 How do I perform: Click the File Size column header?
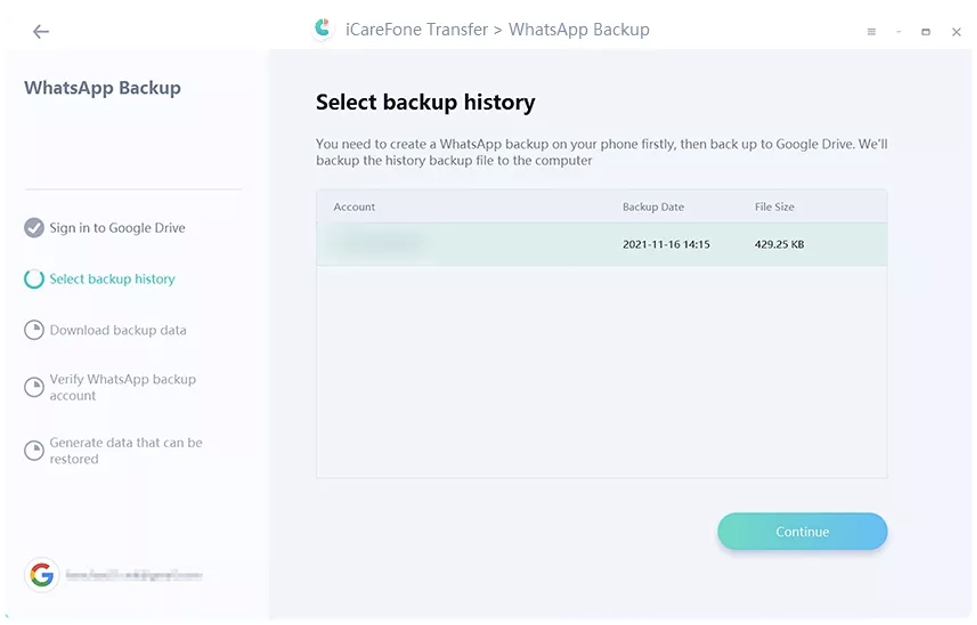click(774, 207)
